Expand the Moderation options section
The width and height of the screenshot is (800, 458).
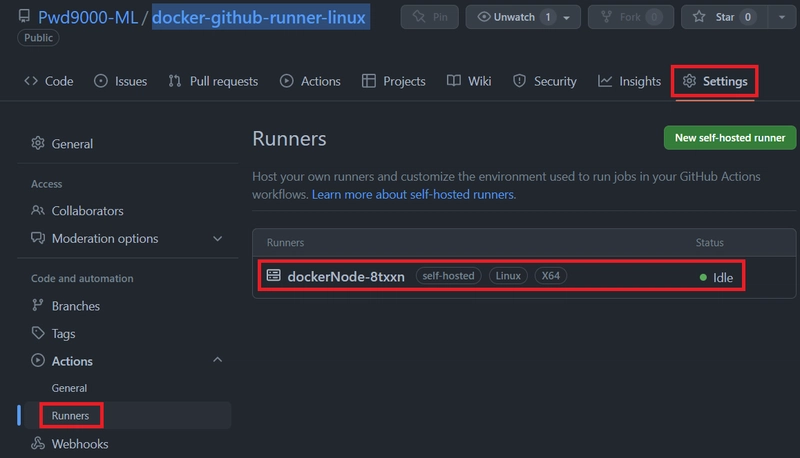tap(218, 239)
